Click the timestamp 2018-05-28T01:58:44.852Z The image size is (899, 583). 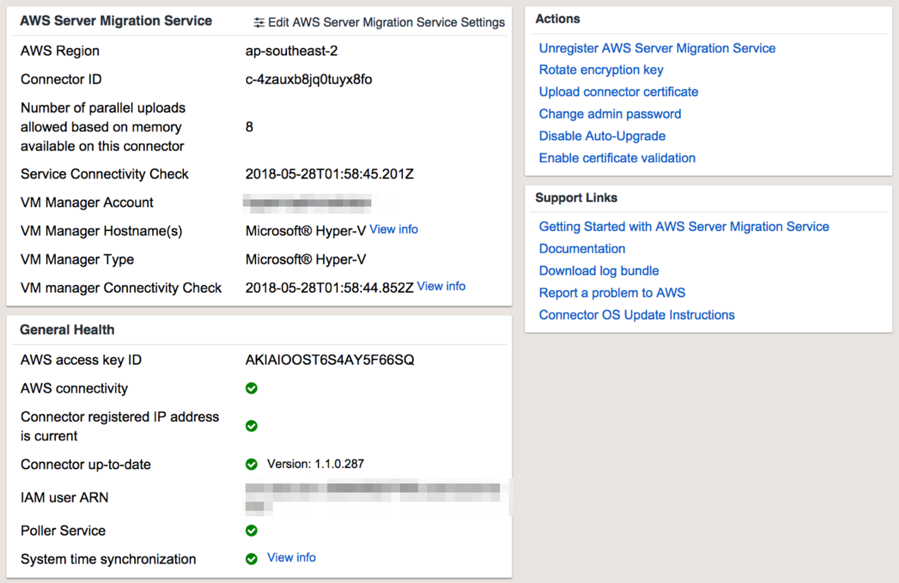coord(329,288)
